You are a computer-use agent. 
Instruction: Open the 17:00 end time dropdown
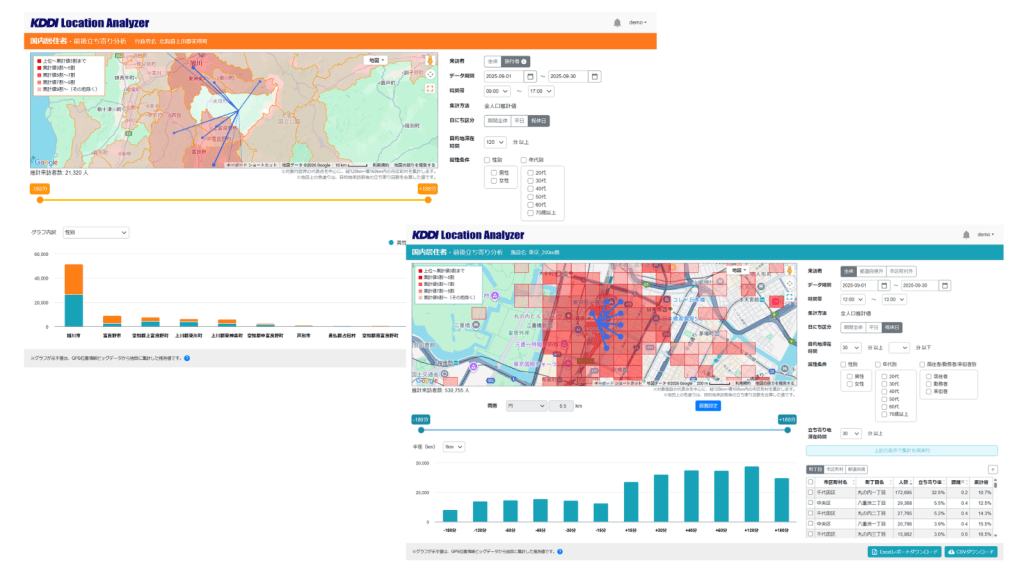click(x=541, y=91)
